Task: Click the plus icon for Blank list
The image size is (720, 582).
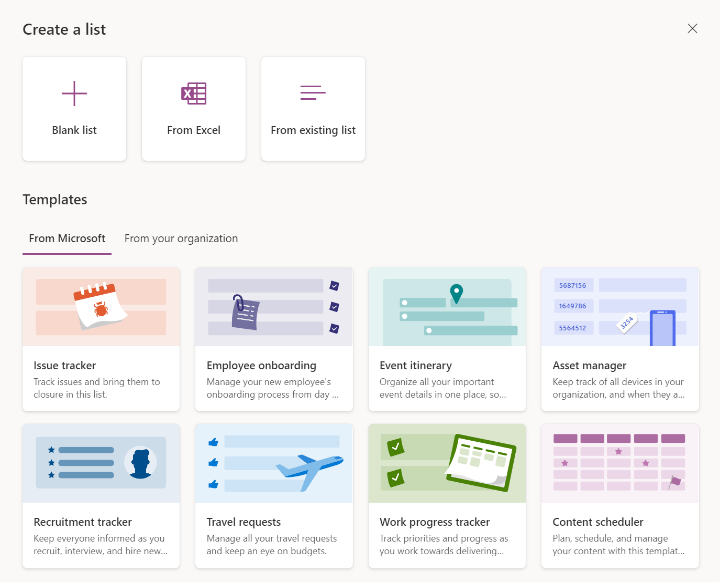Action: pyautogui.click(x=74, y=93)
